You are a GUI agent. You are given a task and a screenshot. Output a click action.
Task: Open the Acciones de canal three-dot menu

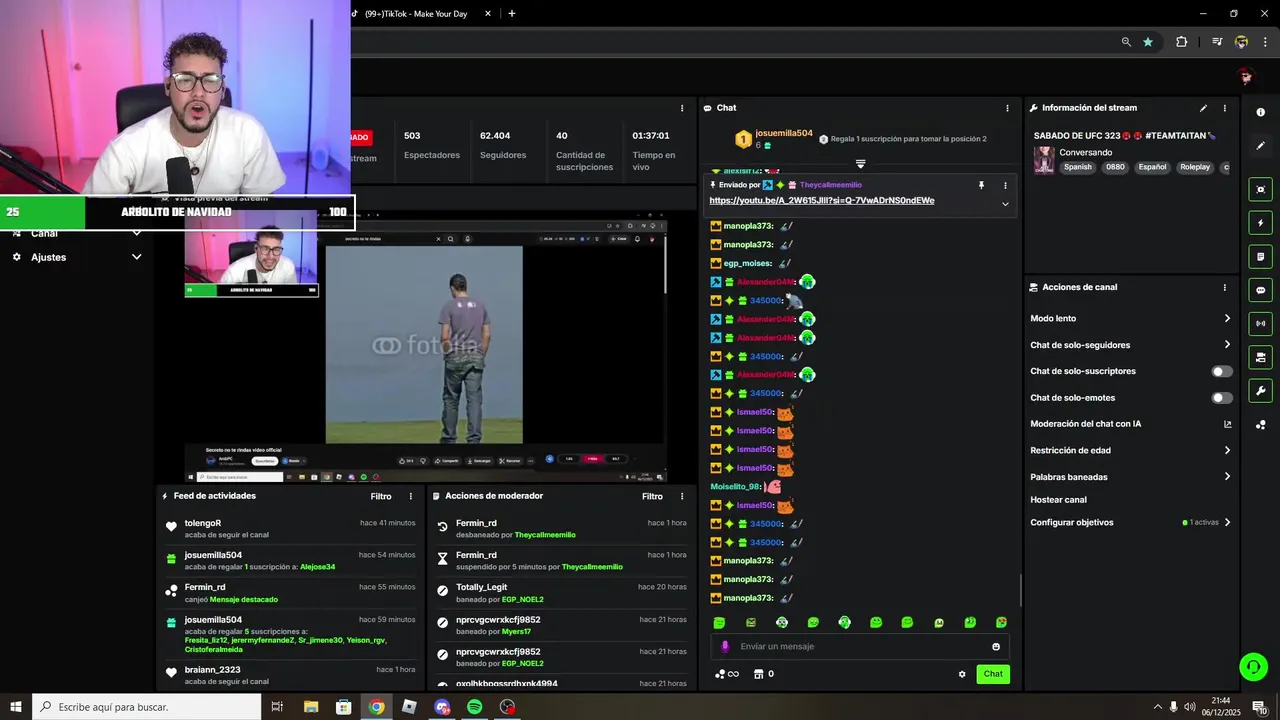click(1224, 288)
